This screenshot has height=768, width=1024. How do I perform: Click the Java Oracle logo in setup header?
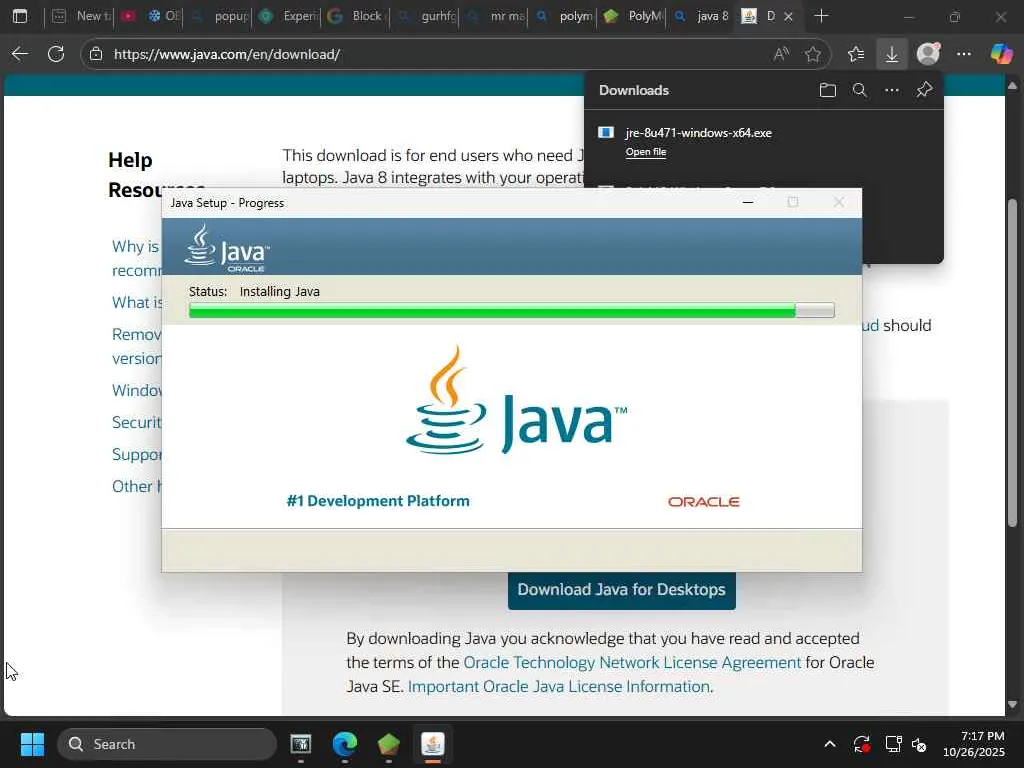(x=227, y=248)
